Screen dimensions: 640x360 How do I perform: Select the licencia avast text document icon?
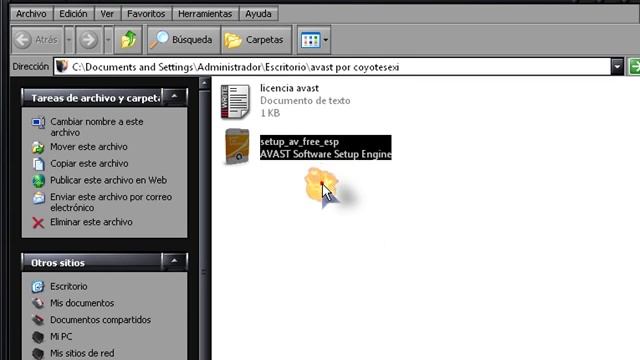coord(236,102)
